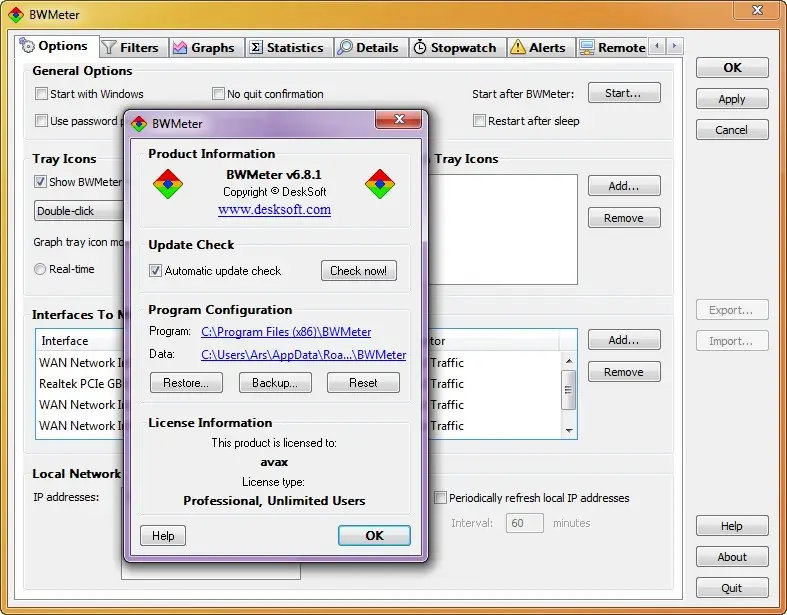Go to the Stopwatch tab
The height and width of the screenshot is (615, 787).
pyautogui.click(x=456, y=48)
